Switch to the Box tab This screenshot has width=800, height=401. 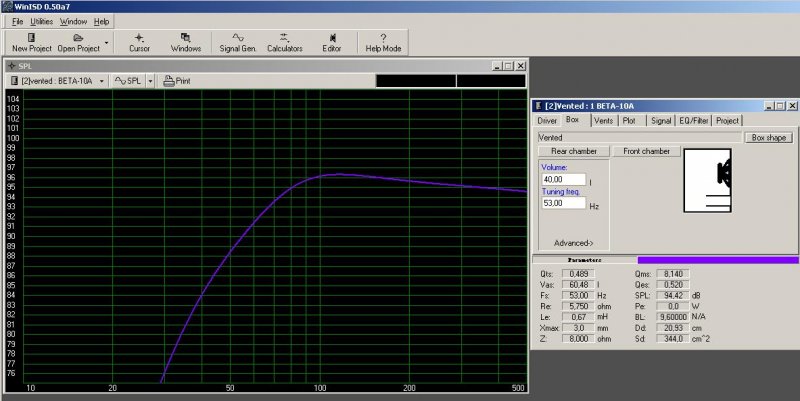point(573,119)
